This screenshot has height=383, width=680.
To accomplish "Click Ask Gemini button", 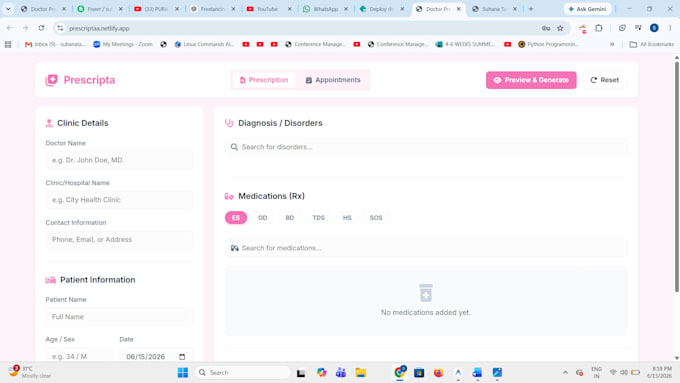I will coord(587,9).
